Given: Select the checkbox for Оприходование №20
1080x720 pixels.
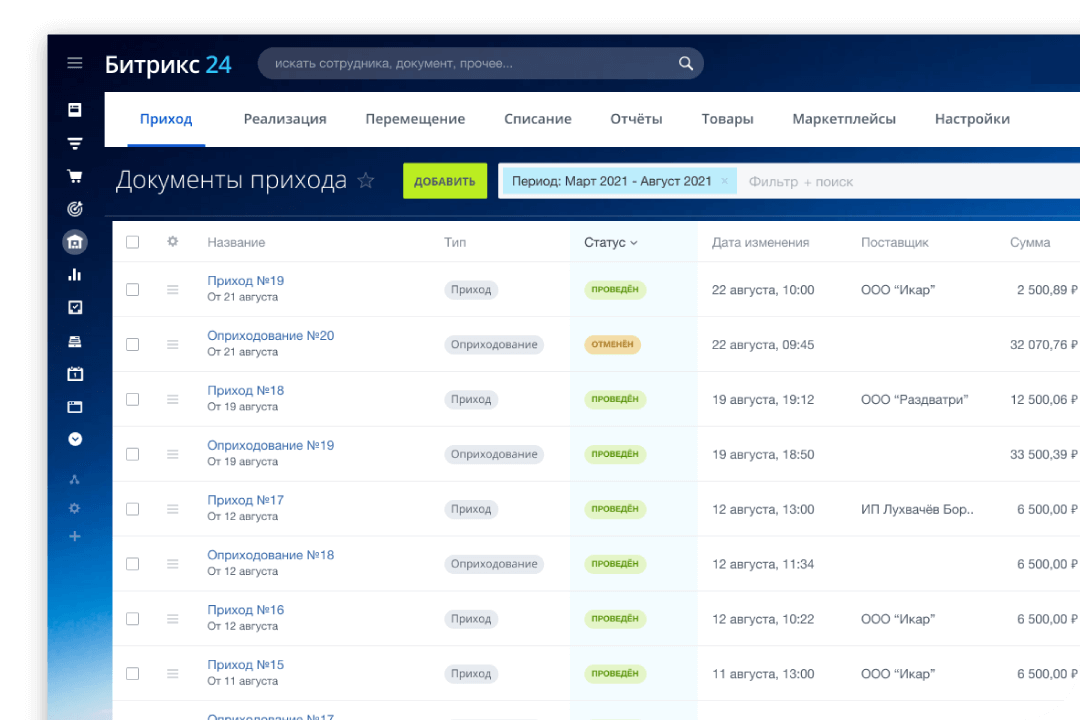Looking at the screenshot, I should click(132, 344).
